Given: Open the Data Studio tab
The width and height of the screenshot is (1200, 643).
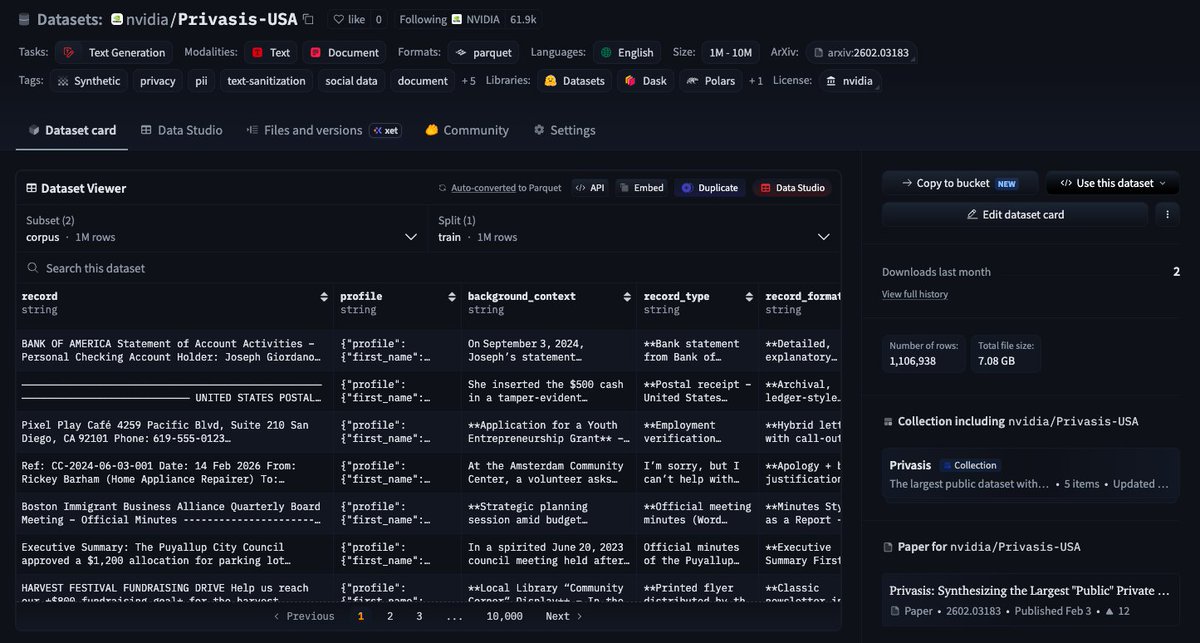Looking at the screenshot, I should pos(181,130).
